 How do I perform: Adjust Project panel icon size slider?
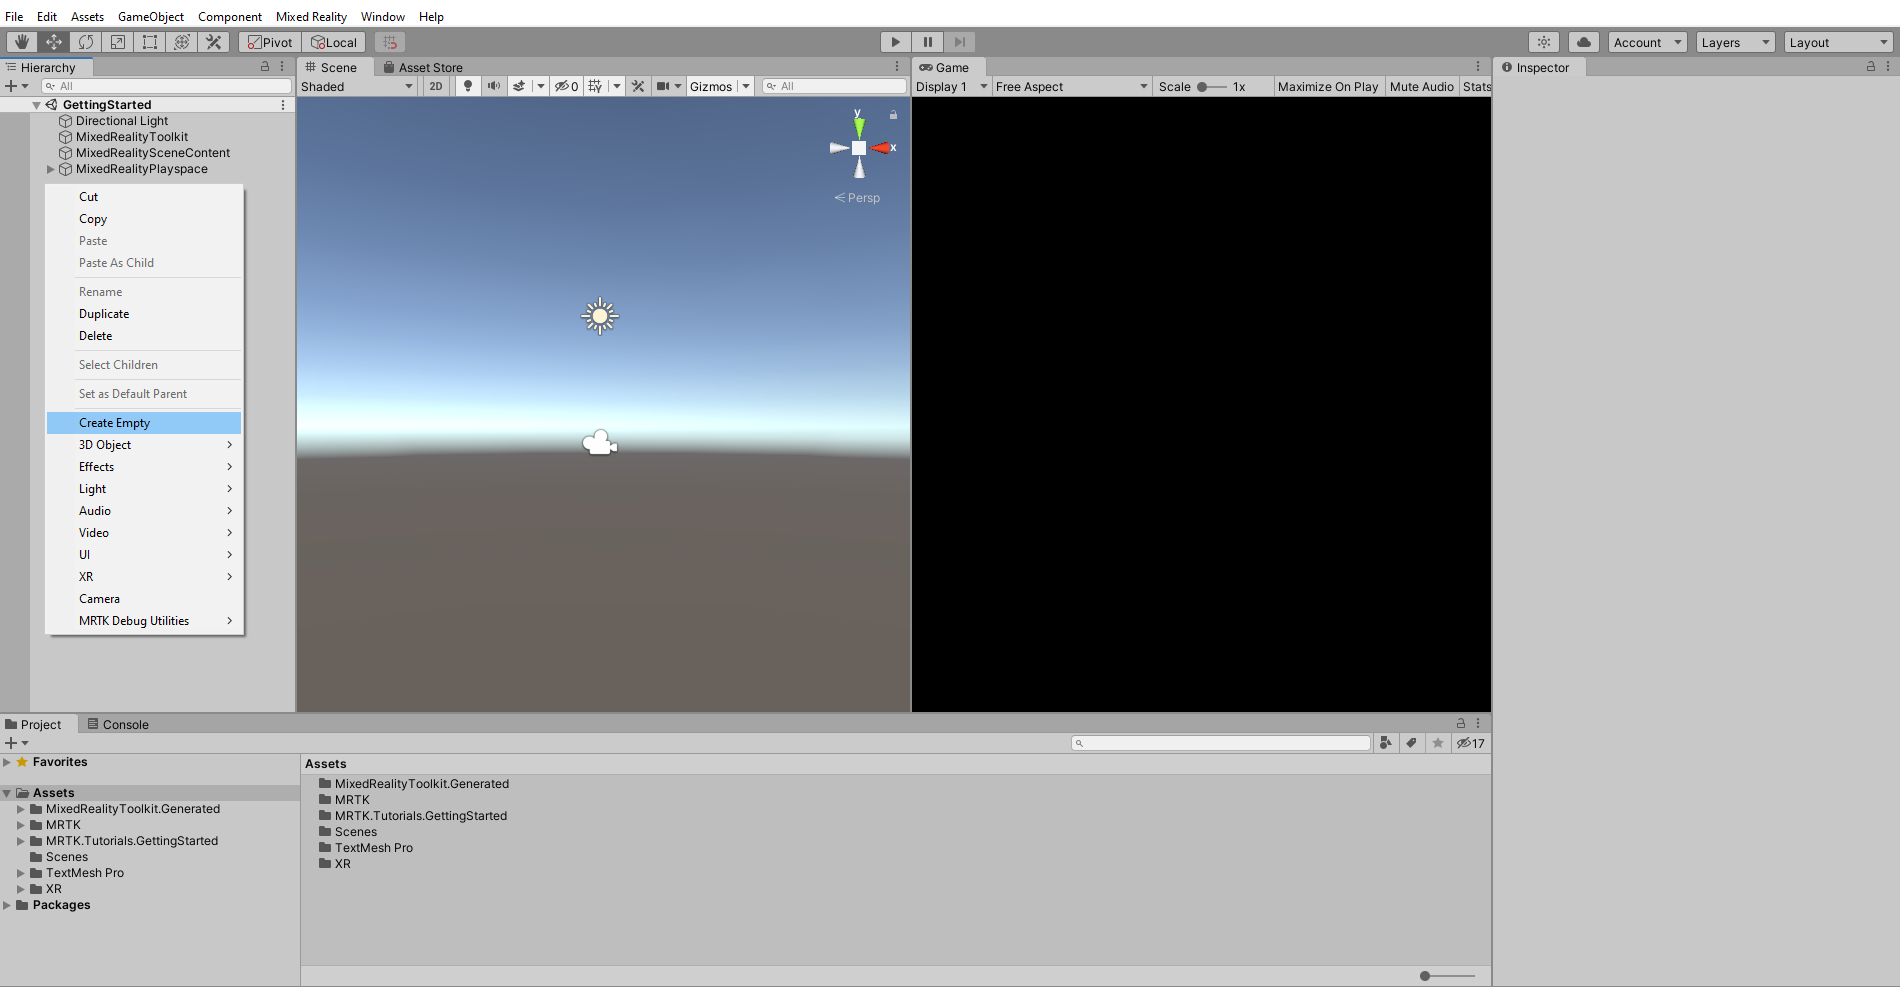pos(1447,976)
